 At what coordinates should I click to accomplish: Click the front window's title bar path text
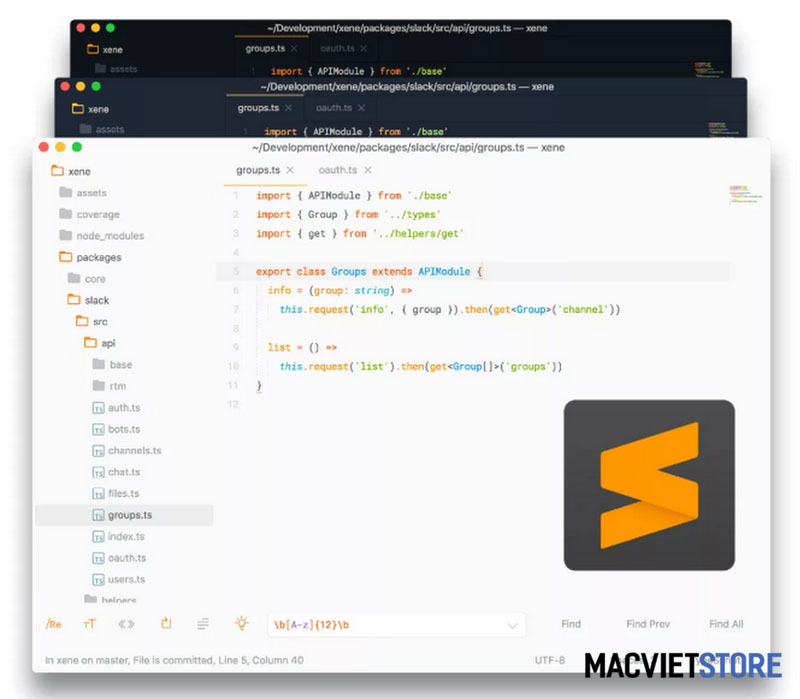coord(408,147)
